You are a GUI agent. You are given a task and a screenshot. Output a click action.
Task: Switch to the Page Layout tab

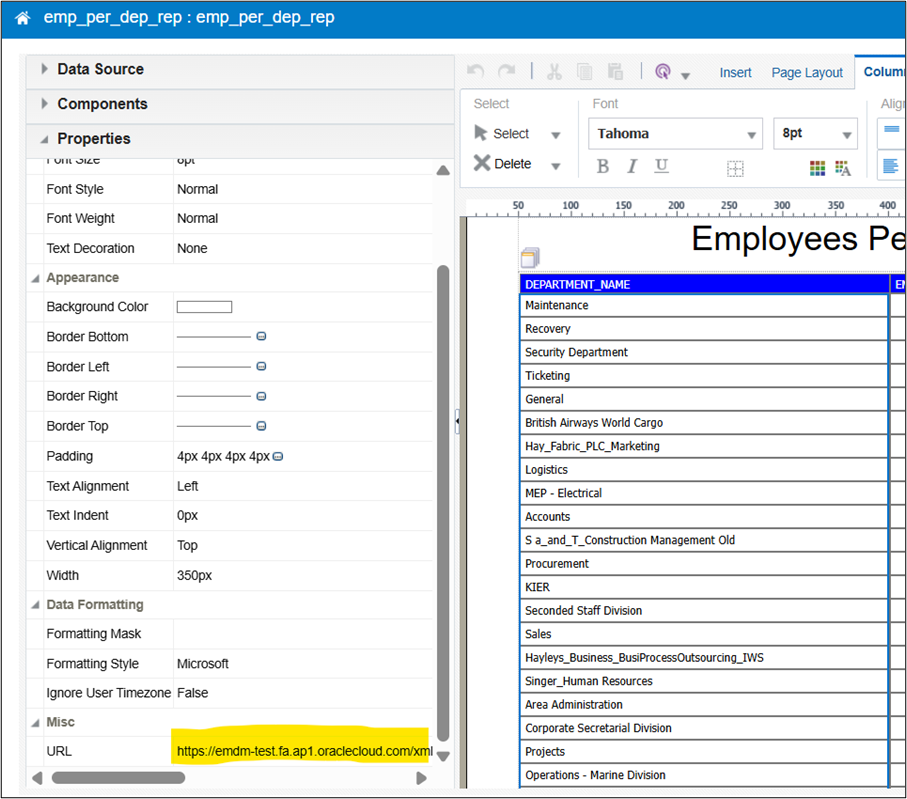click(807, 73)
